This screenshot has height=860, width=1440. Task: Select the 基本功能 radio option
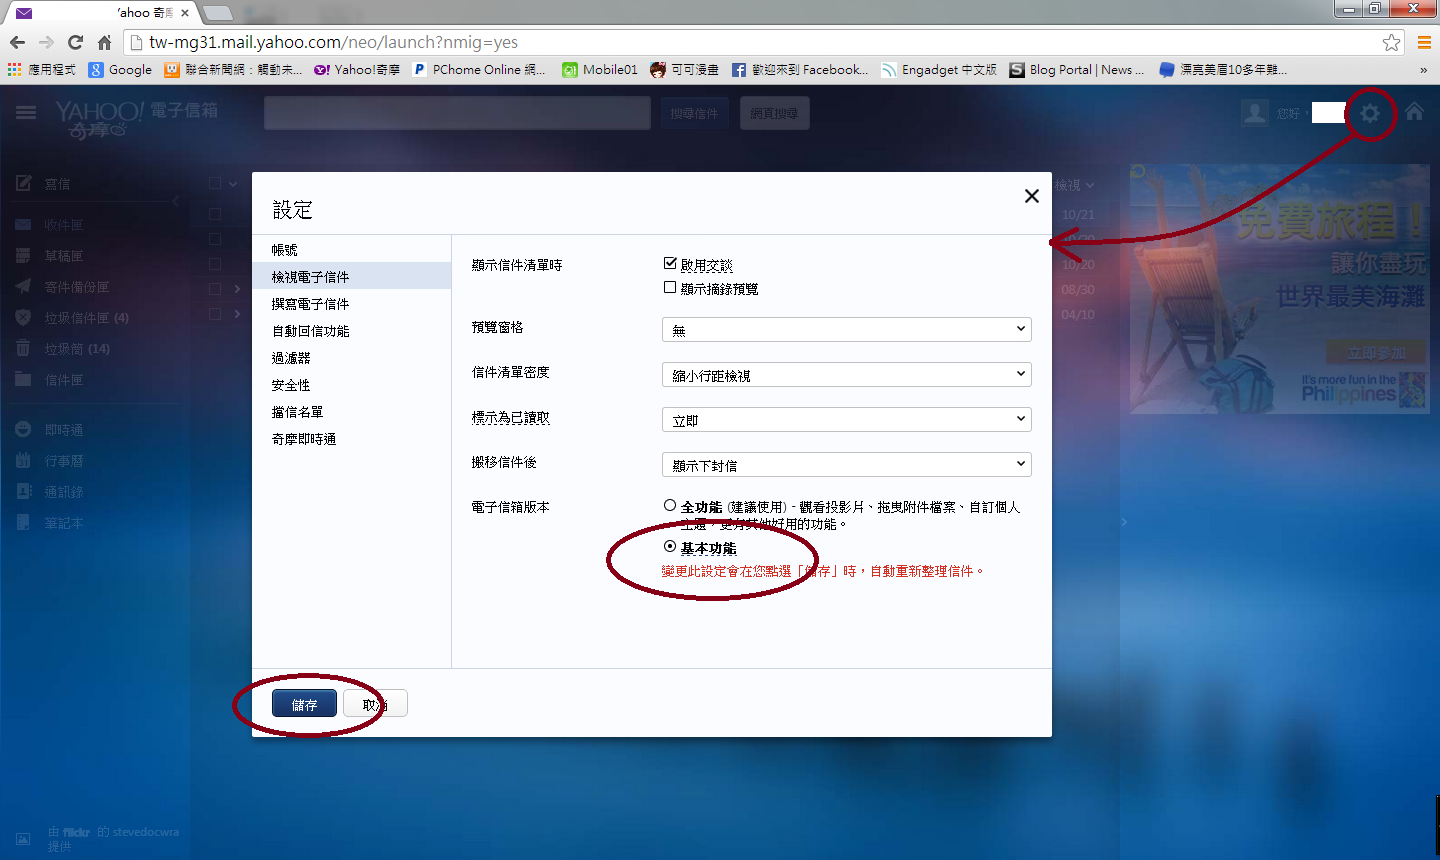click(670, 547)
